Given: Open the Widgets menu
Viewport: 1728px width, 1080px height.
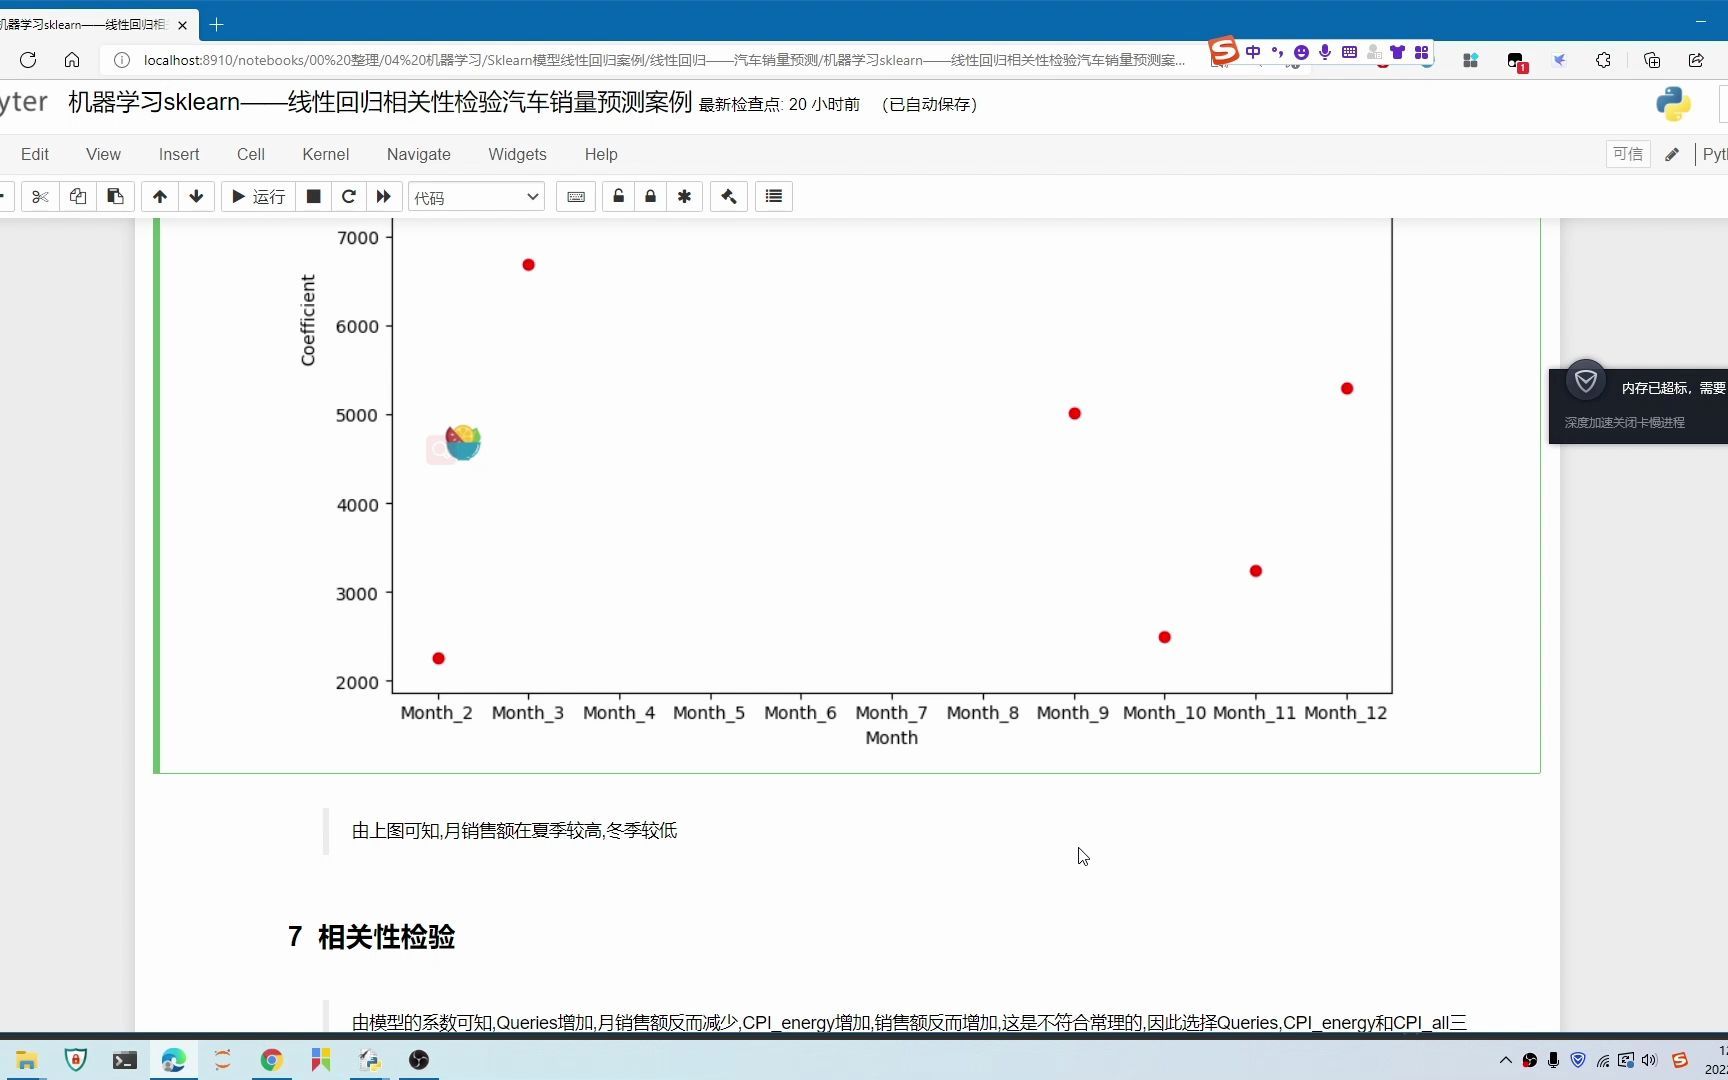Looking at the screenshot, I should (517, 154).
